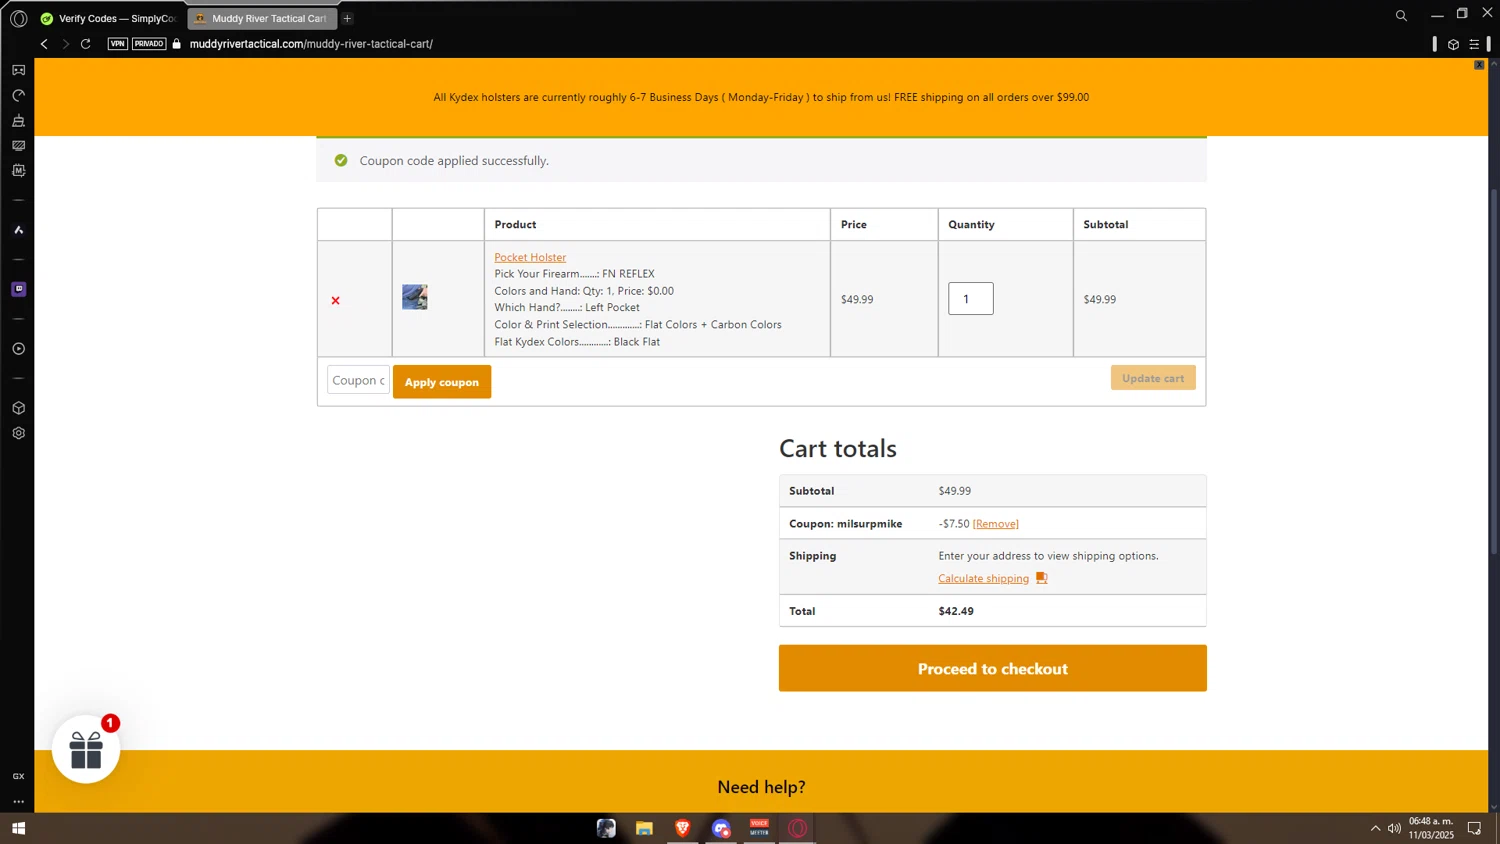Open the volume speaker tray icon
Viewport: 1500px width, 844px height.
coord(1394,828)
